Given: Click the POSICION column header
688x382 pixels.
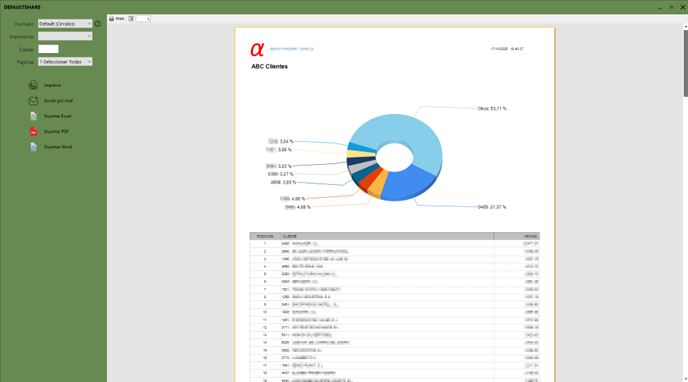Looking at the screenshot, I should point(265,236).
